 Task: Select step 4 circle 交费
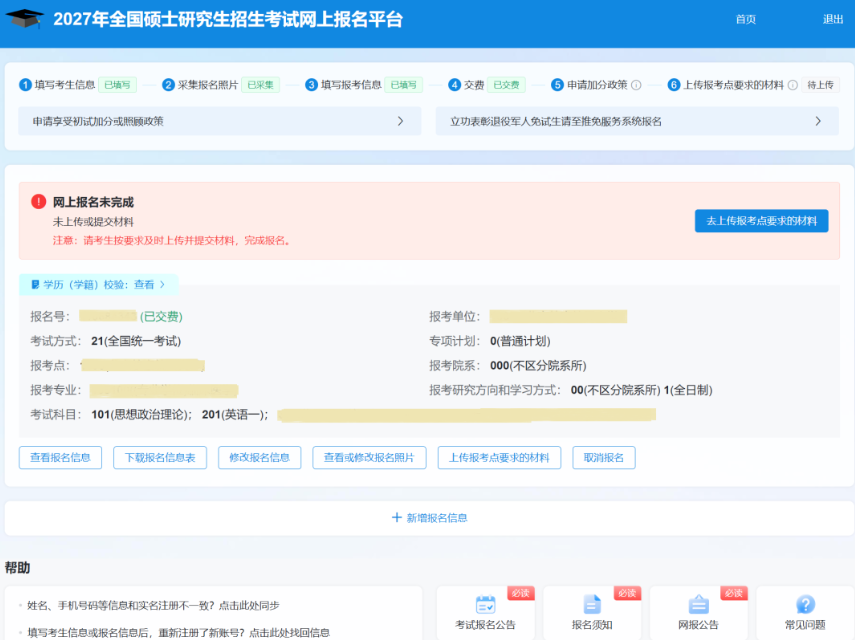tap(454, 85)
